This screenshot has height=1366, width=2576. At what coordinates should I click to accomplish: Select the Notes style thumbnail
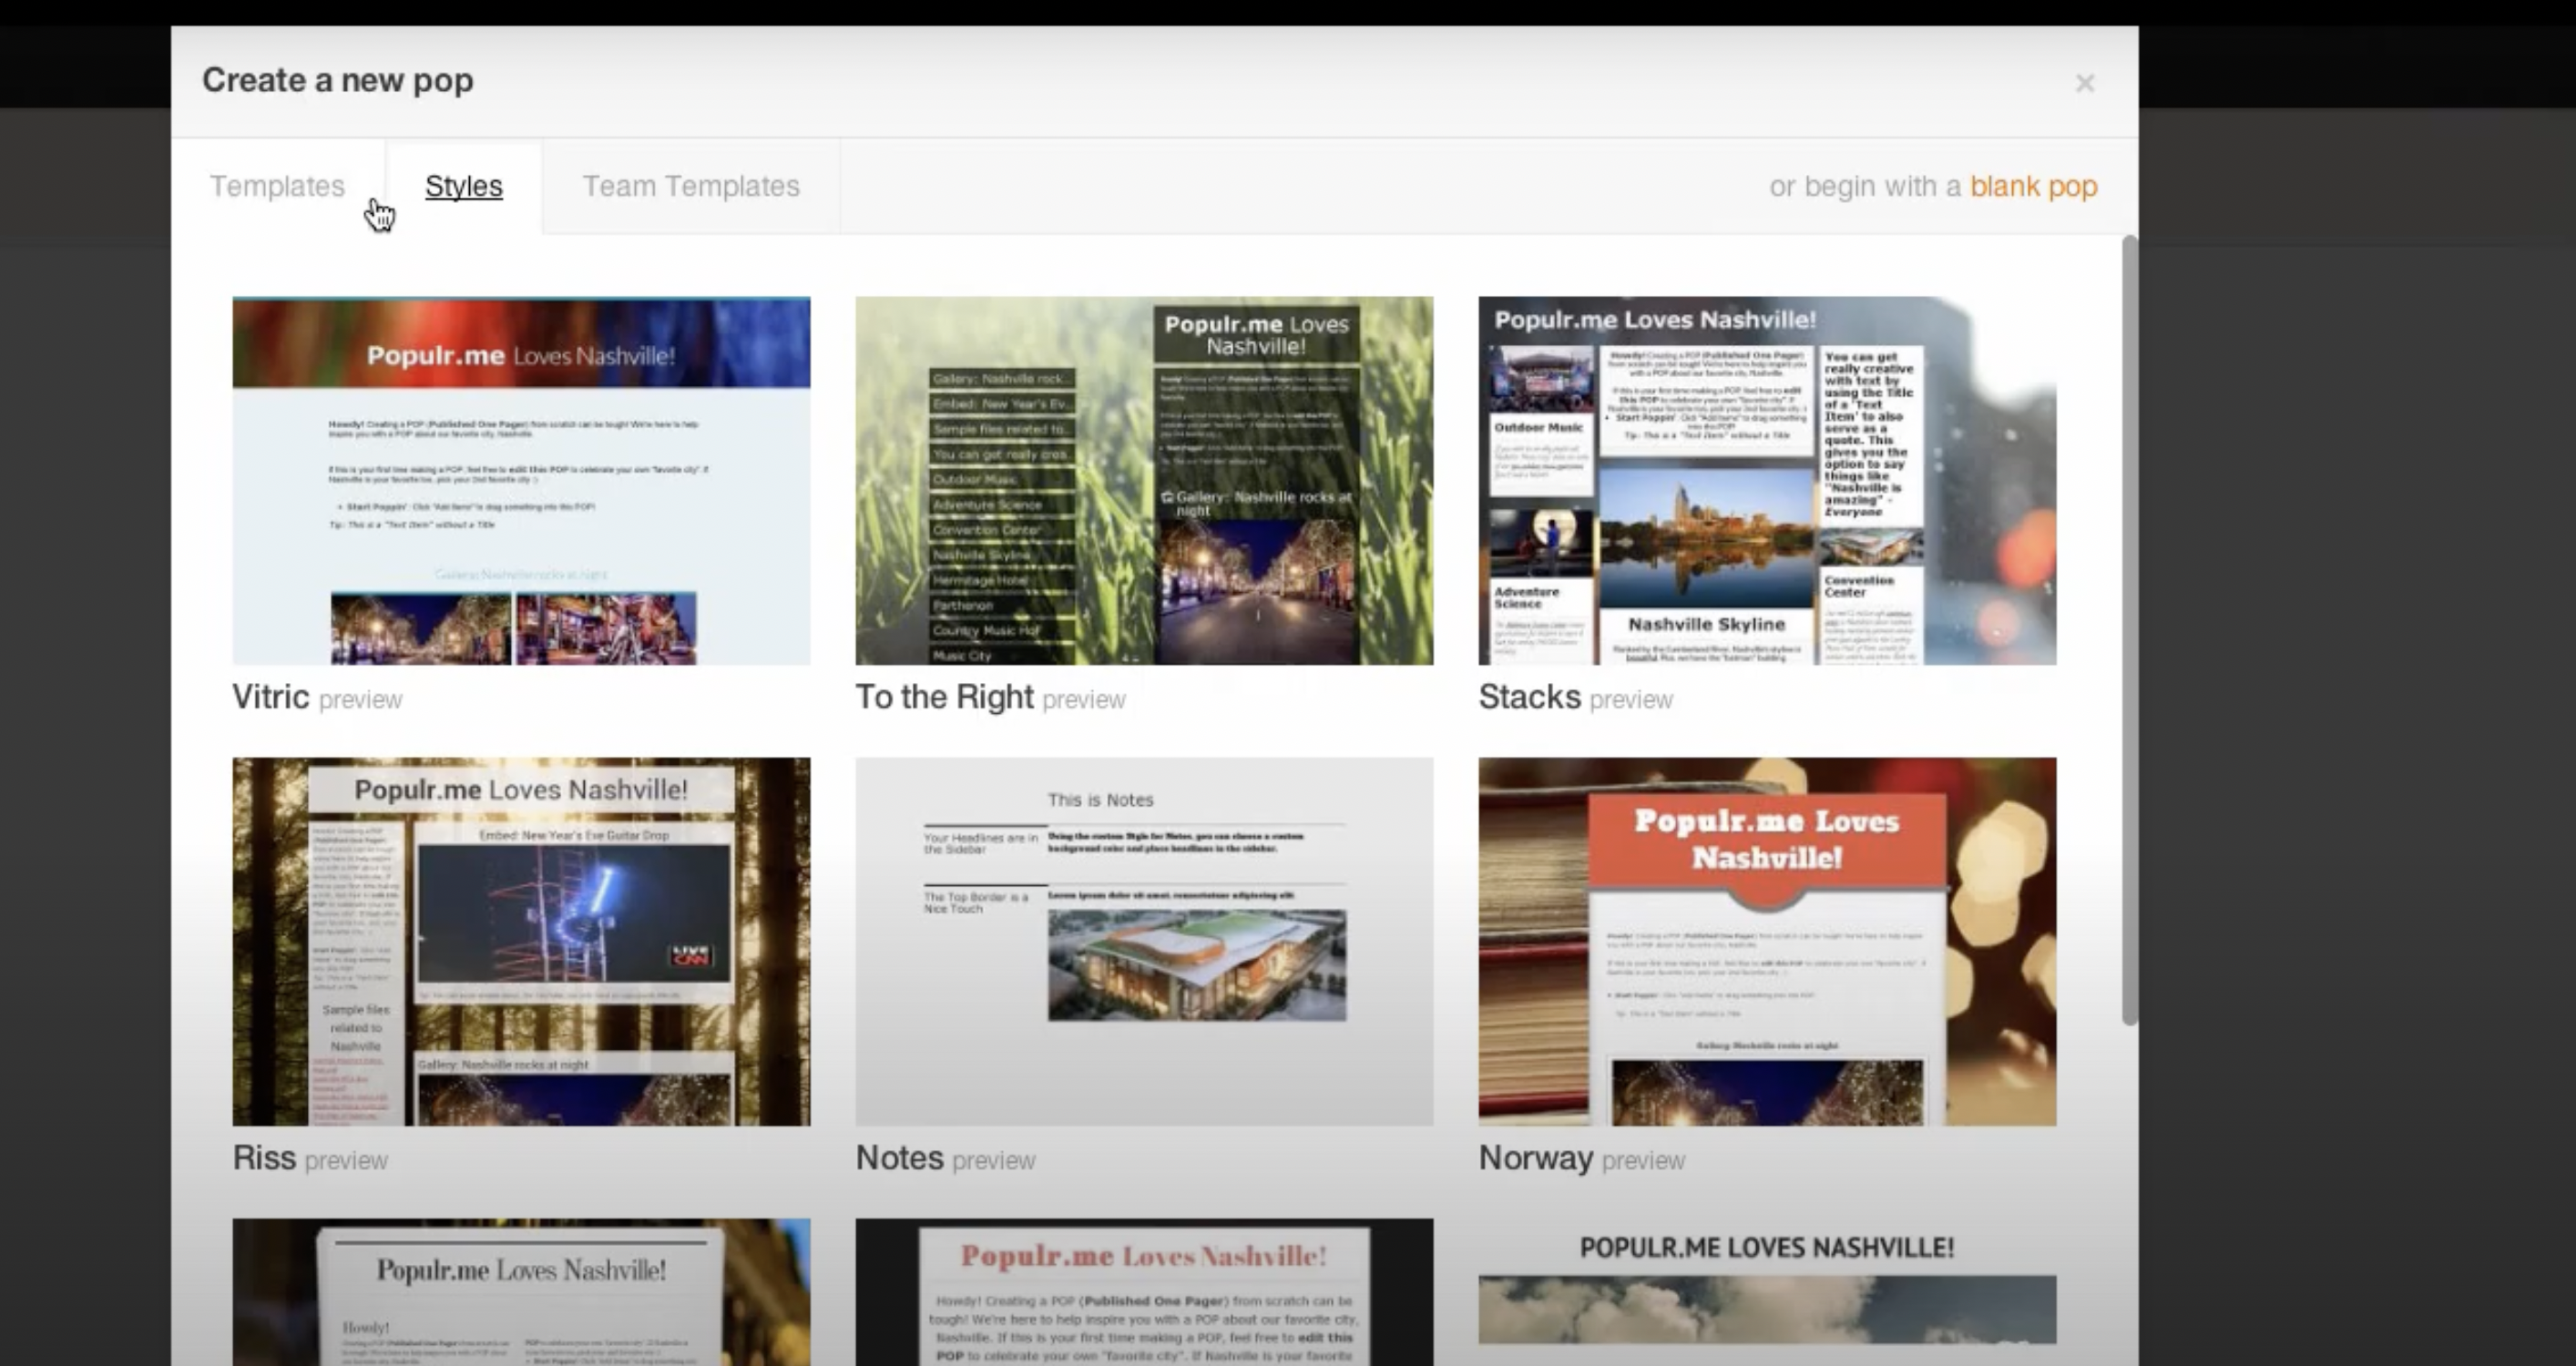point(1144,940)
